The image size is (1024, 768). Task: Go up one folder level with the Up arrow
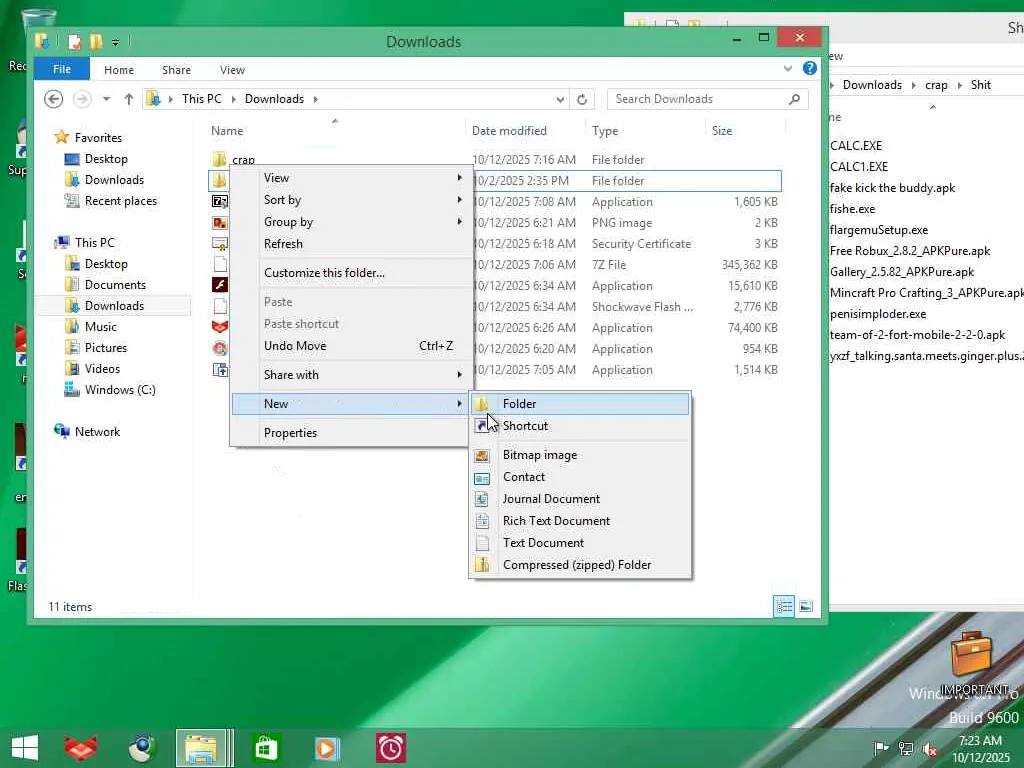coord(129,99)
